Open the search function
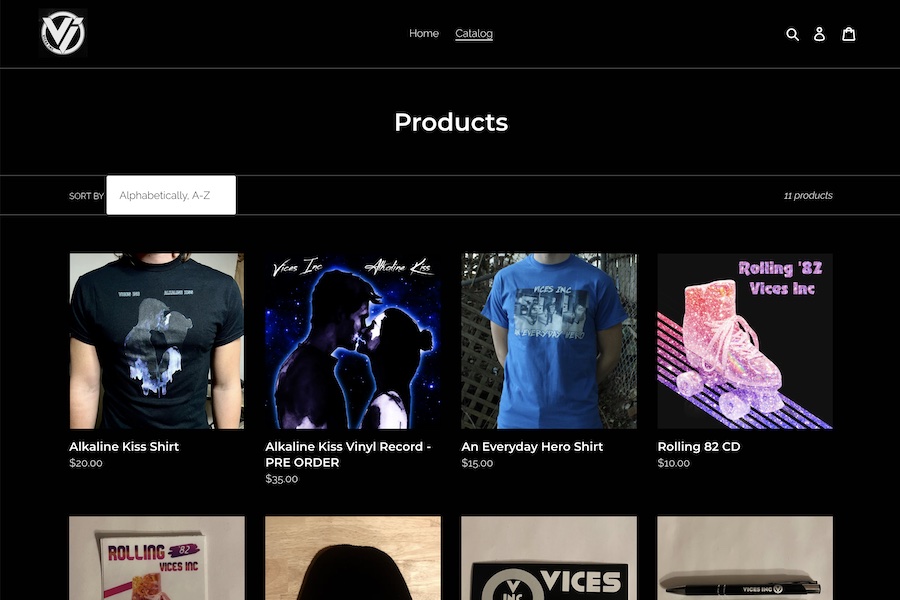This screenshot has width=900, height=600. coord(793,33)
